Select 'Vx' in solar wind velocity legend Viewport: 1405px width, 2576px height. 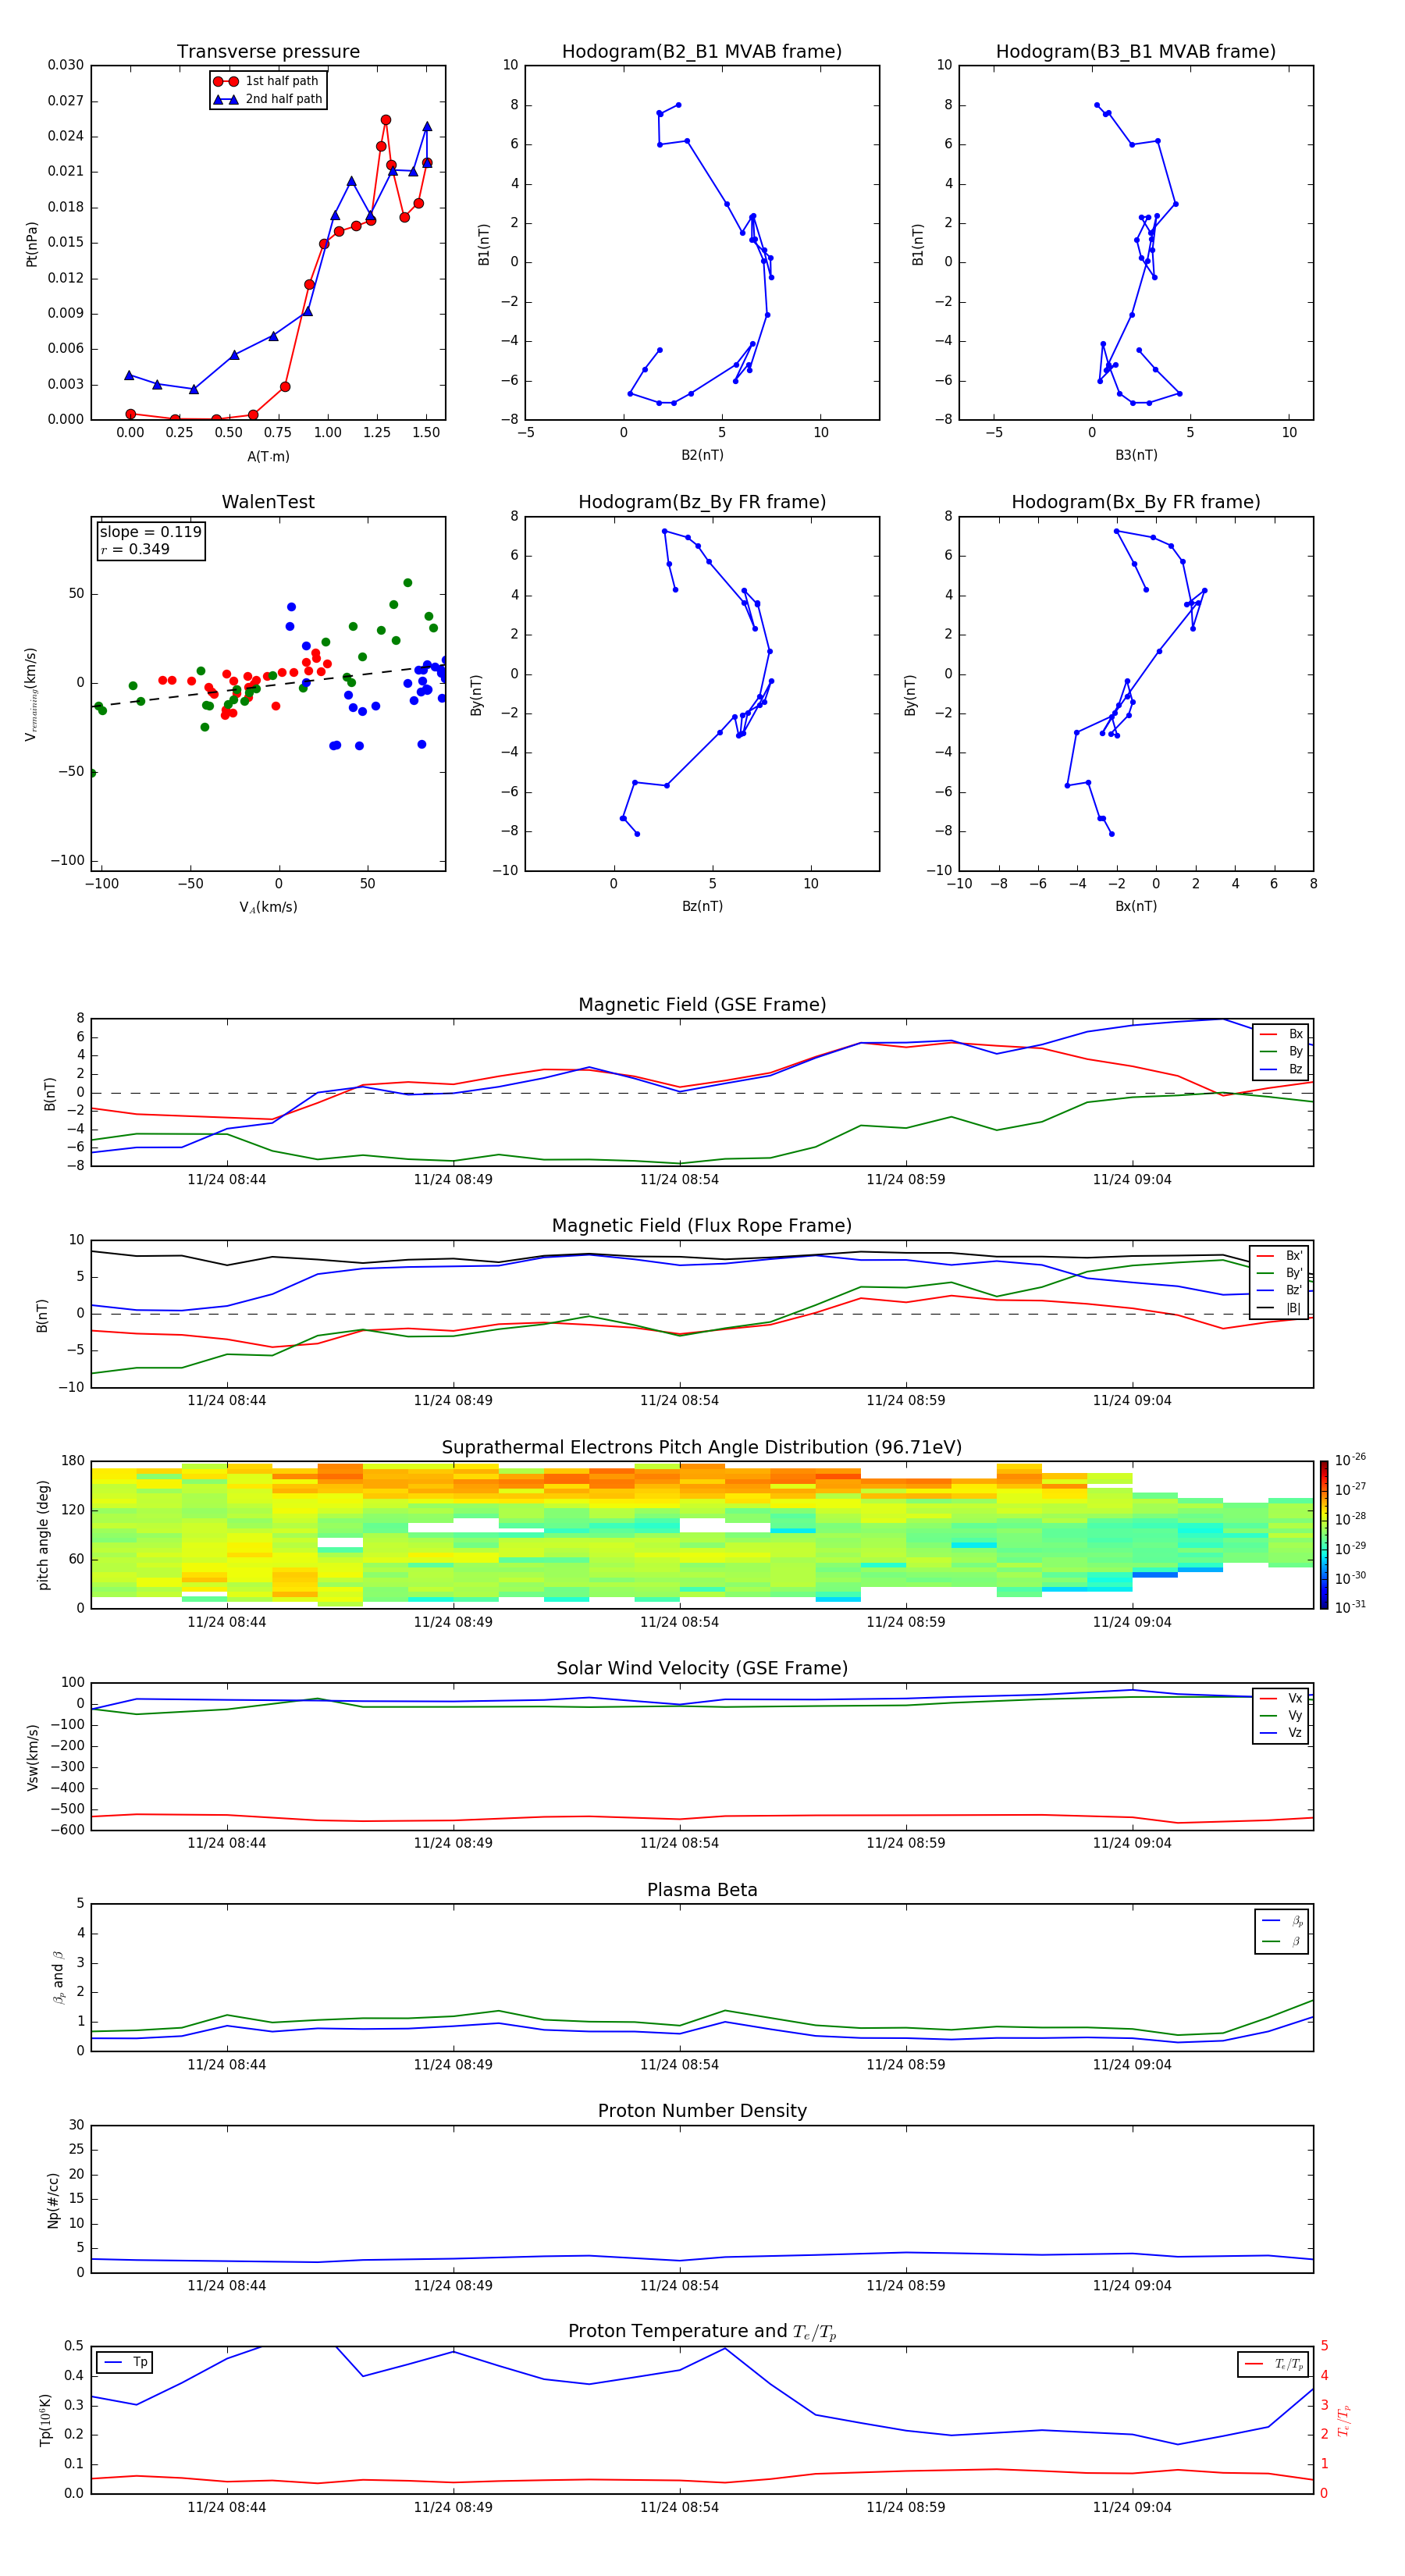point(1281,1698)
